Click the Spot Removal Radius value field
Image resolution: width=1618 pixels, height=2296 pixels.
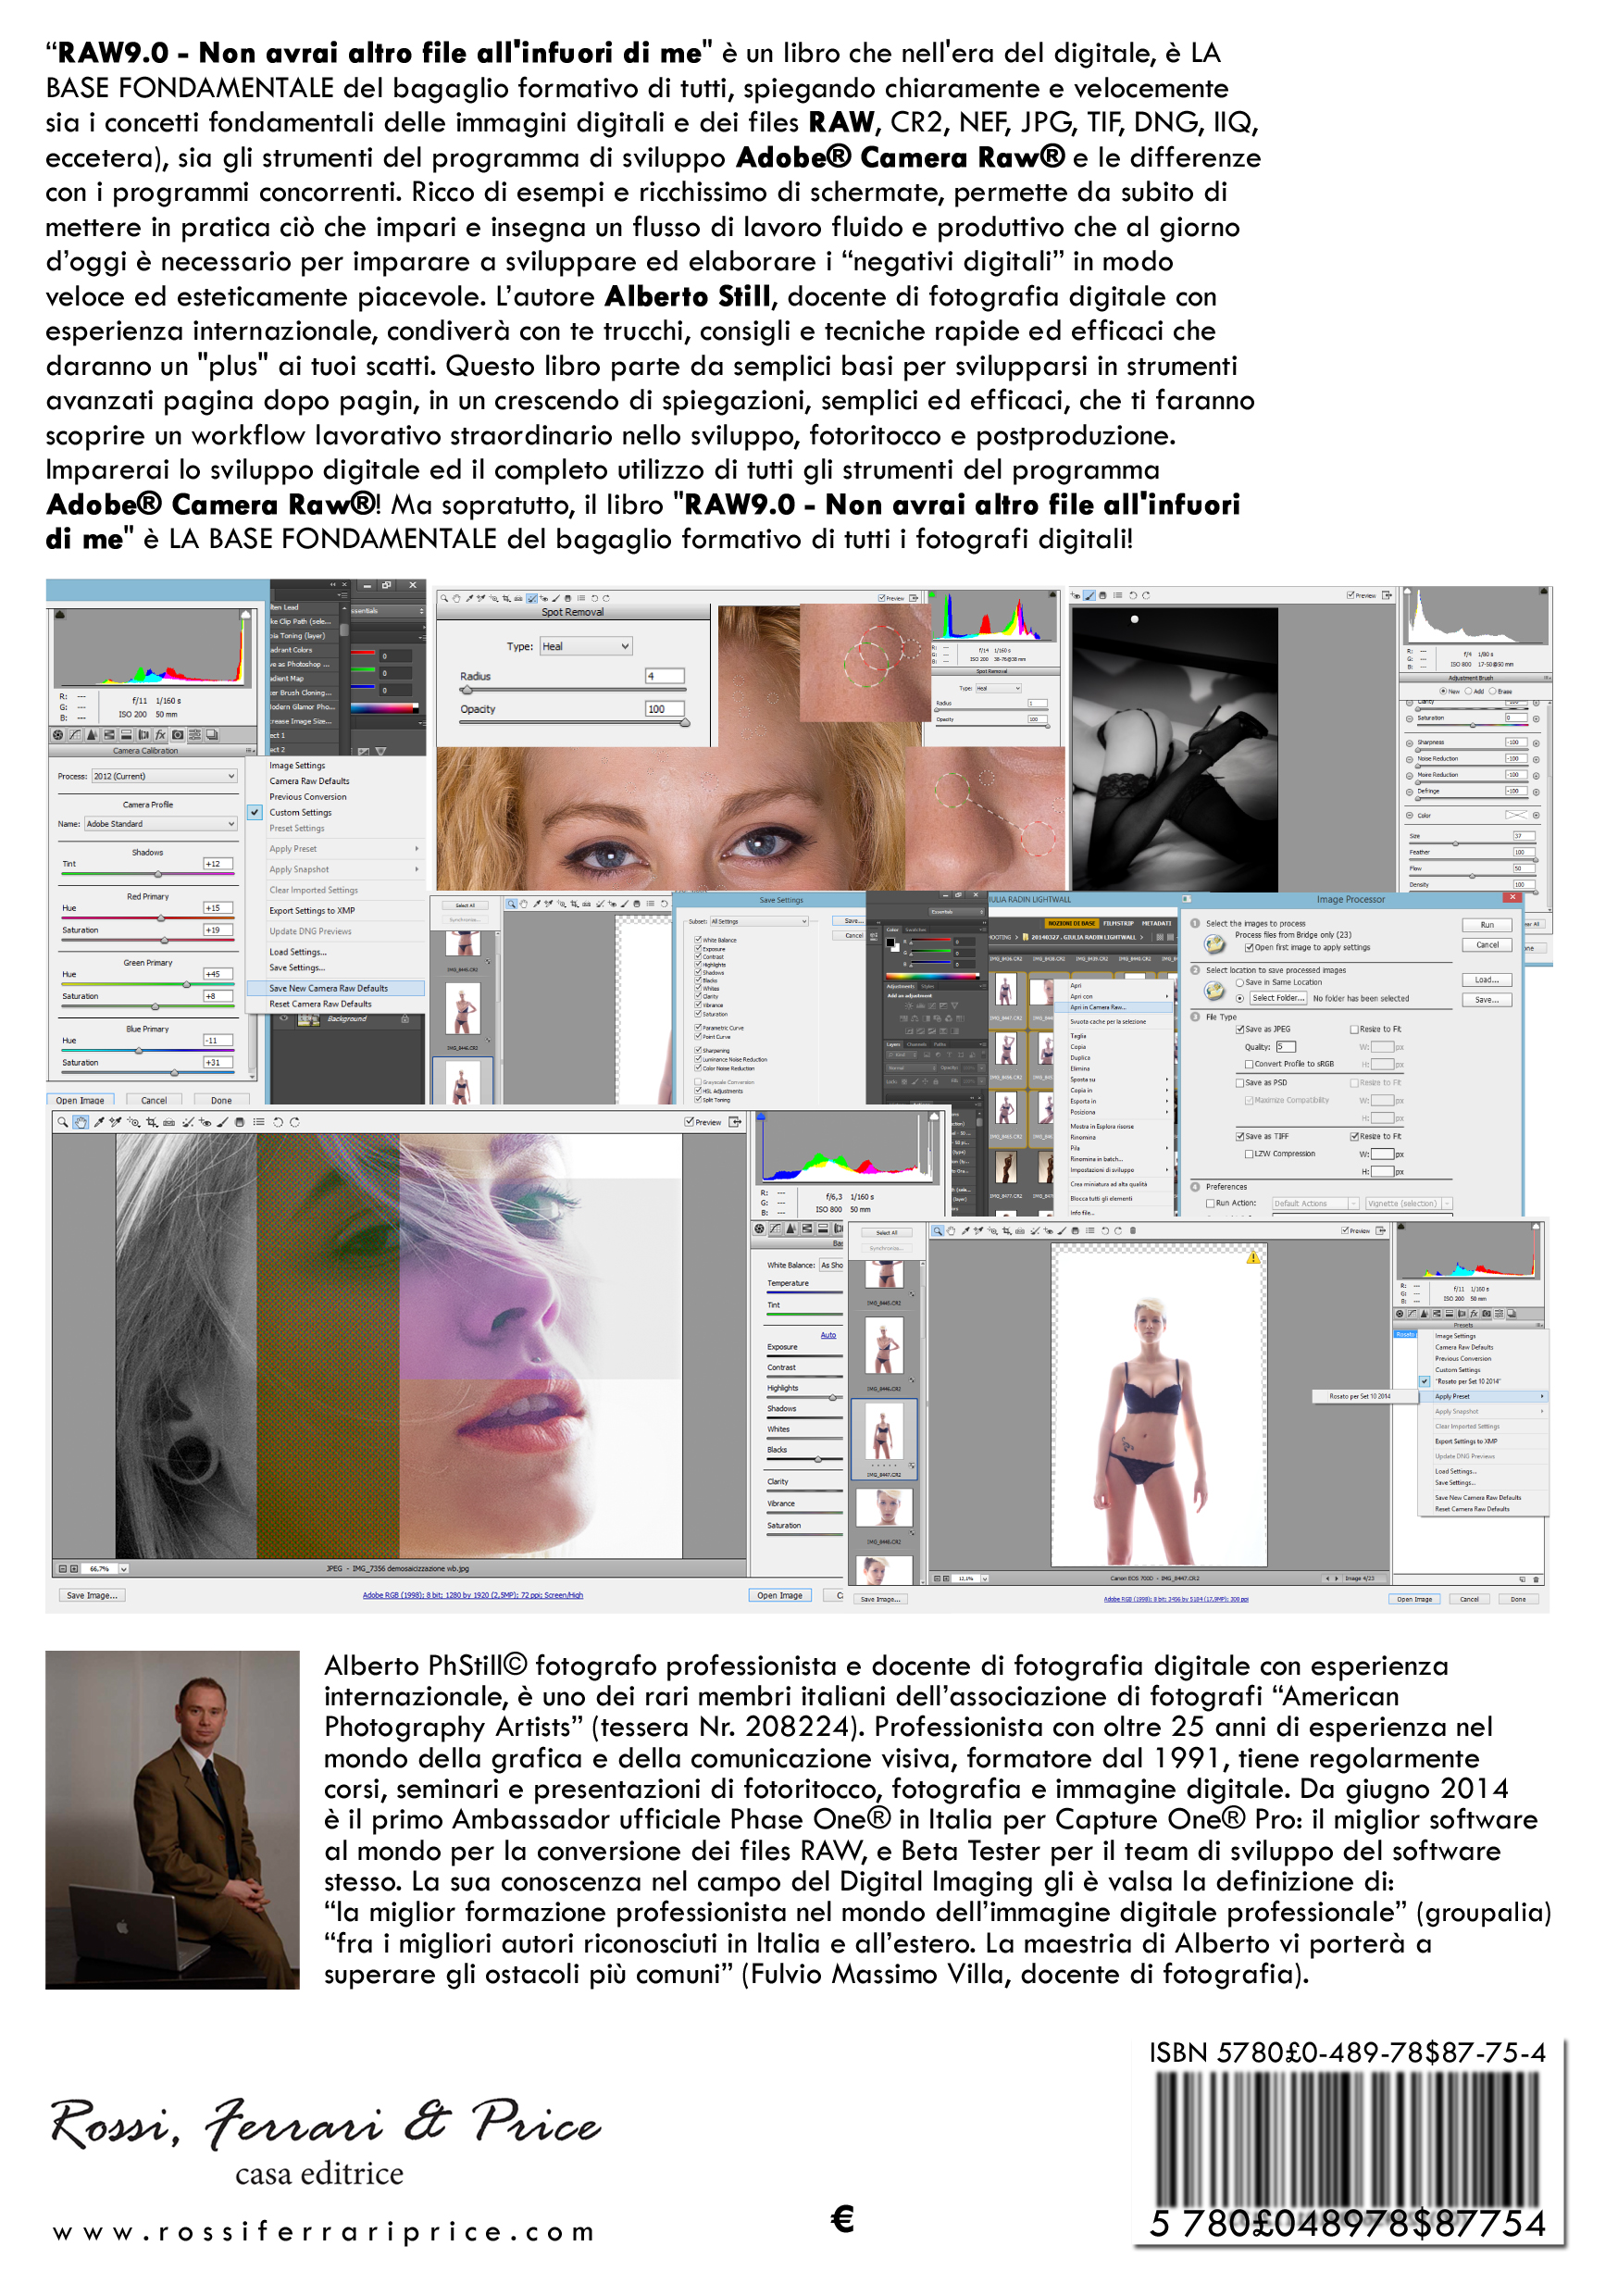click(665, 677)
